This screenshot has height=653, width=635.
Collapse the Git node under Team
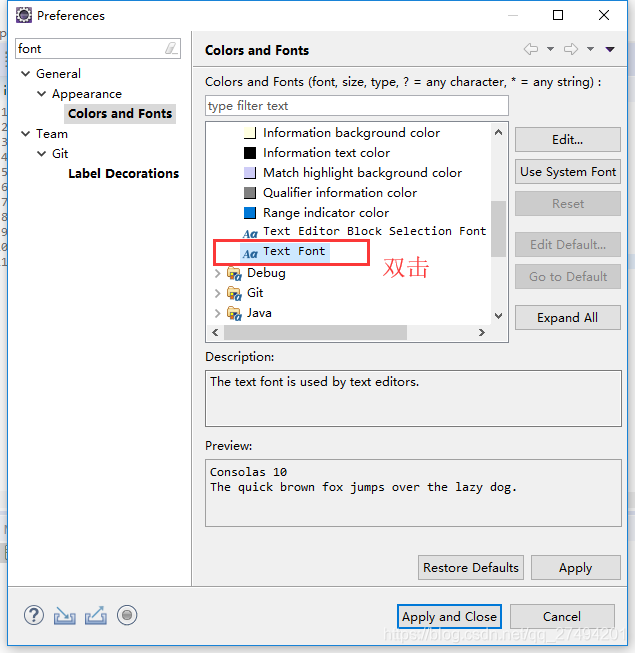tap(42, 154)
